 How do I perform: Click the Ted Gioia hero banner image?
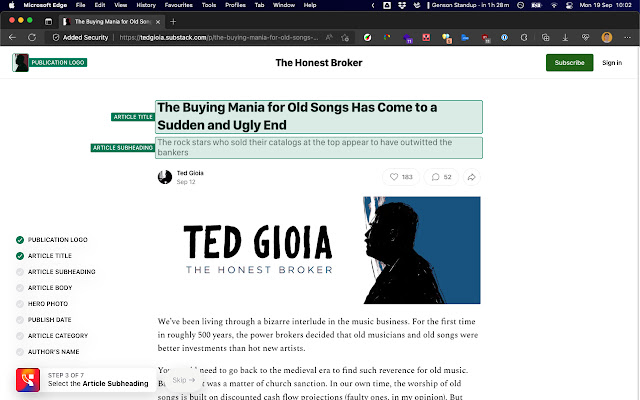pyautogui.click(x=319, y=250)
